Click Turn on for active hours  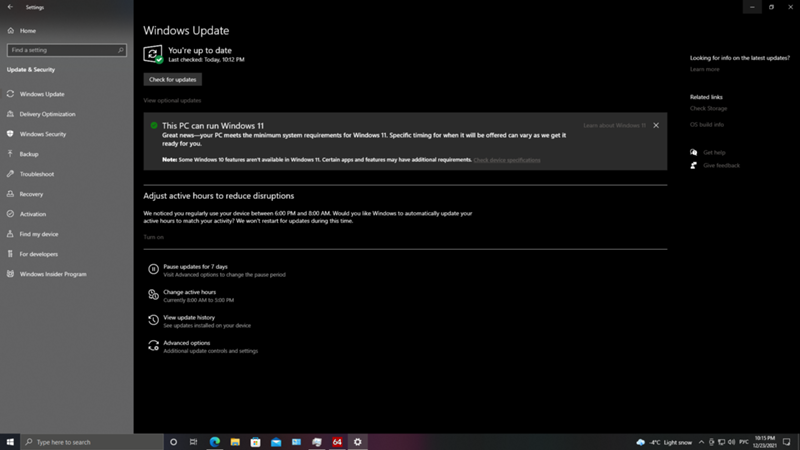click(x=153, y=237)
